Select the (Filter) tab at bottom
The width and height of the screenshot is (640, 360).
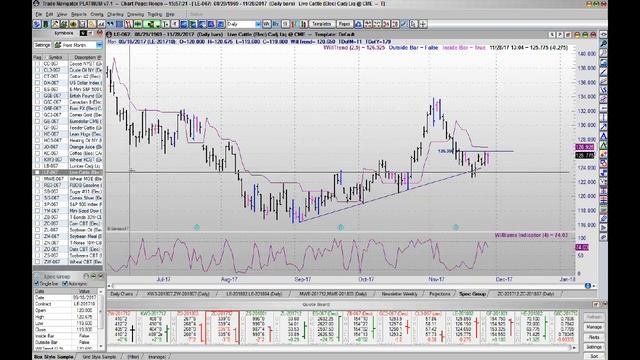tap(133, 357)
